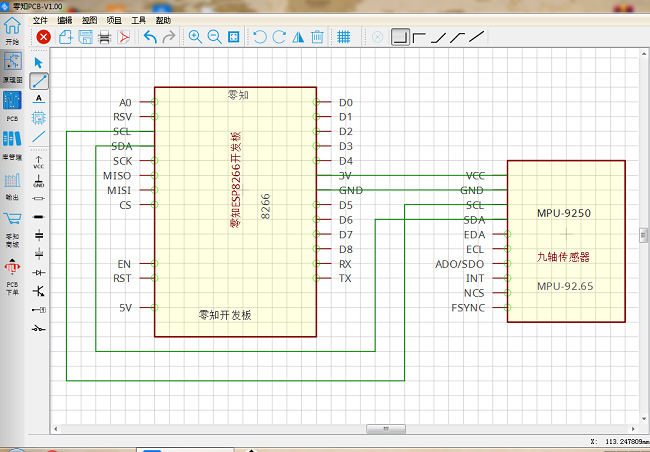Open the 开始 home page

point(12,30)
